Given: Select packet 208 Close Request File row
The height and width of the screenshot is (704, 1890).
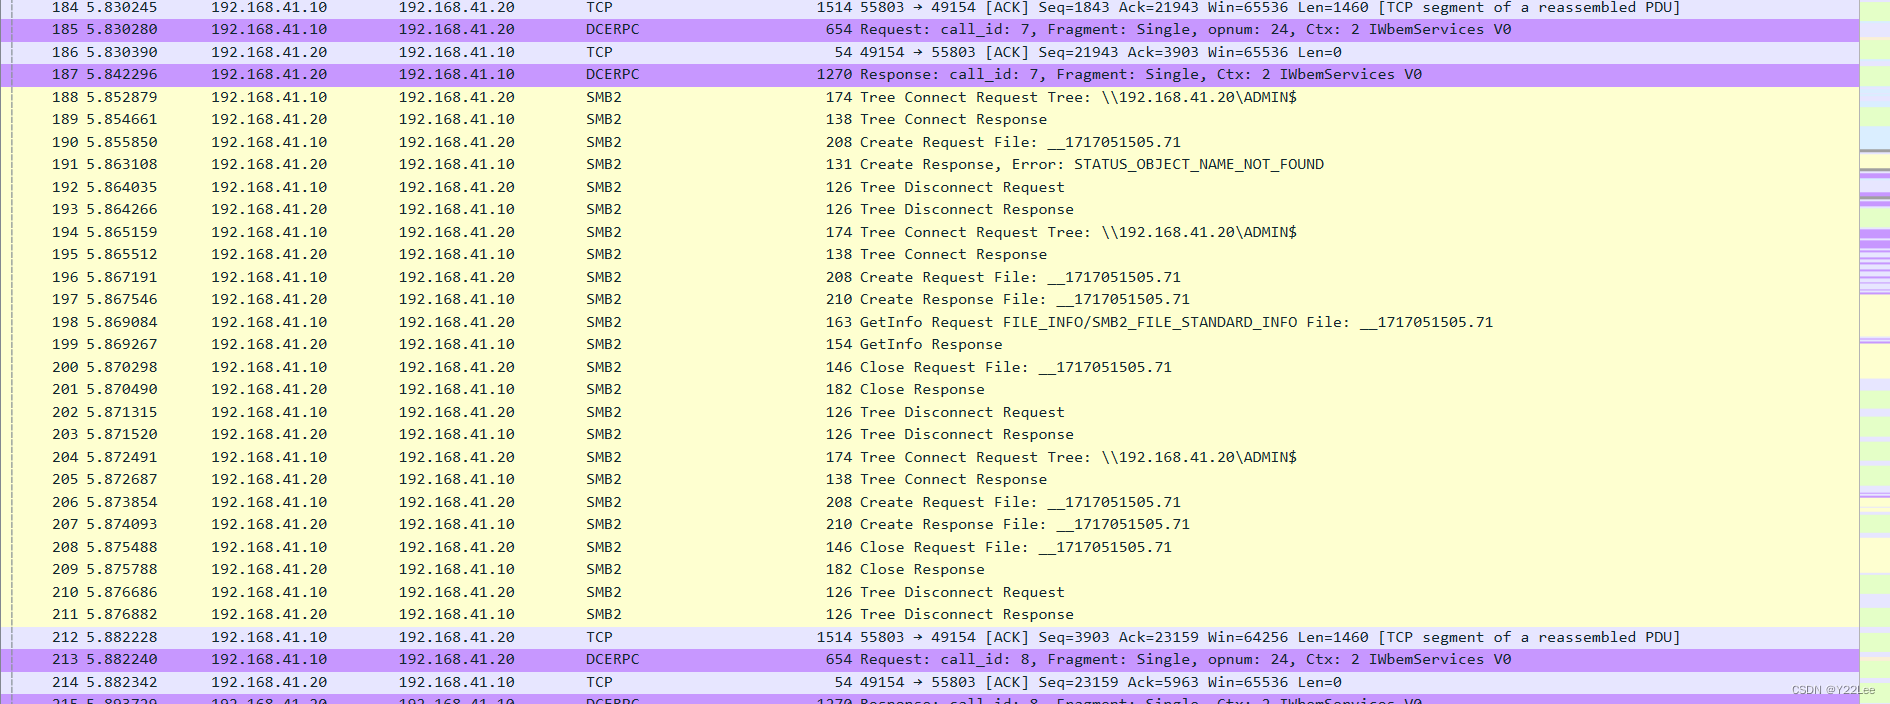Looking at the screenshot, I should click(930, 547).
